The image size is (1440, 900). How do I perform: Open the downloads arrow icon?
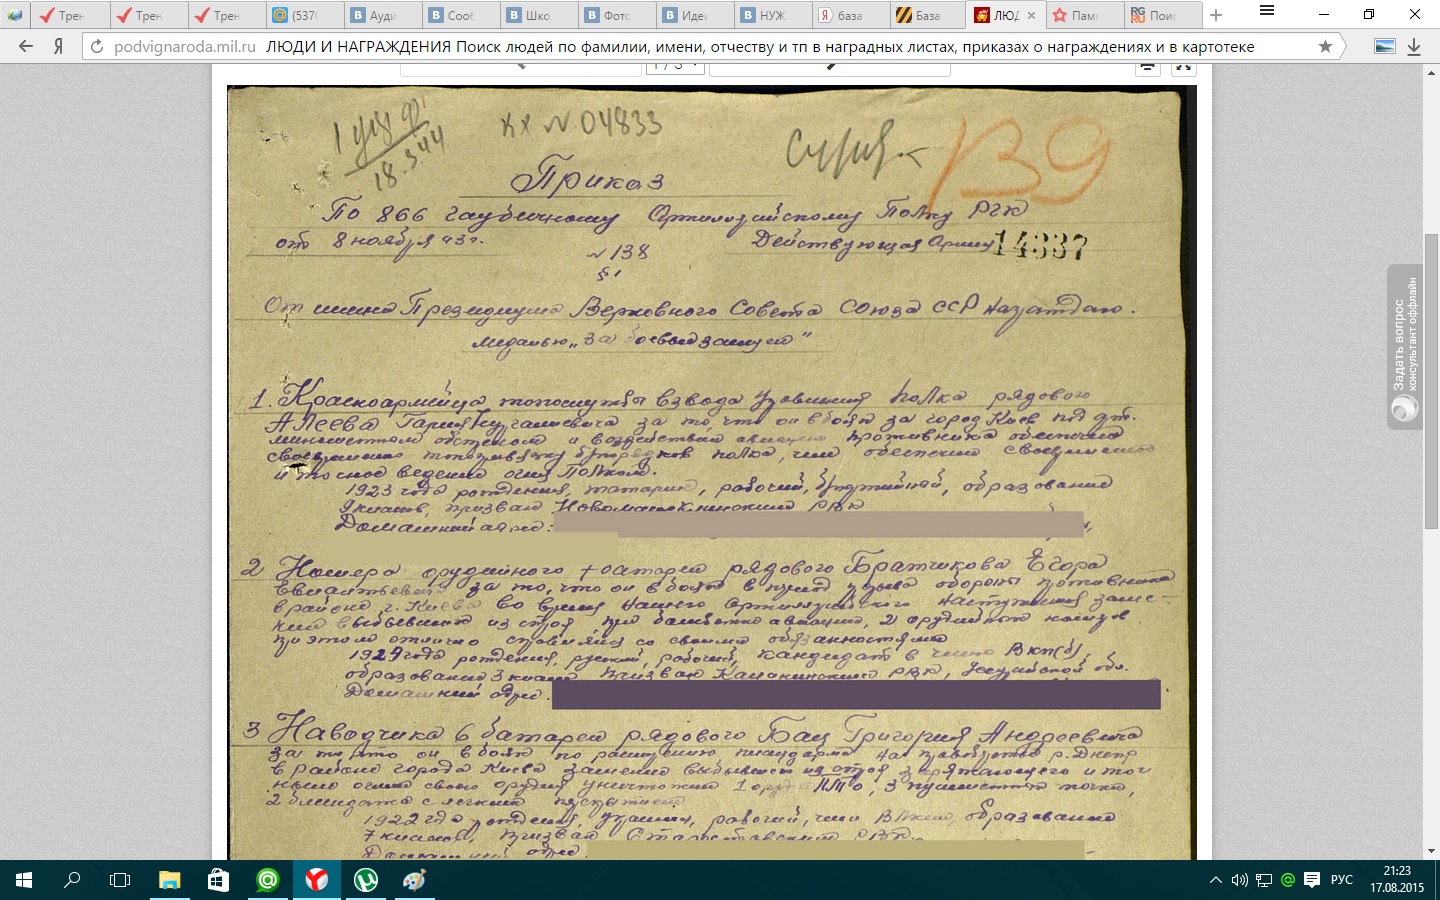(x=1414, y=47)
